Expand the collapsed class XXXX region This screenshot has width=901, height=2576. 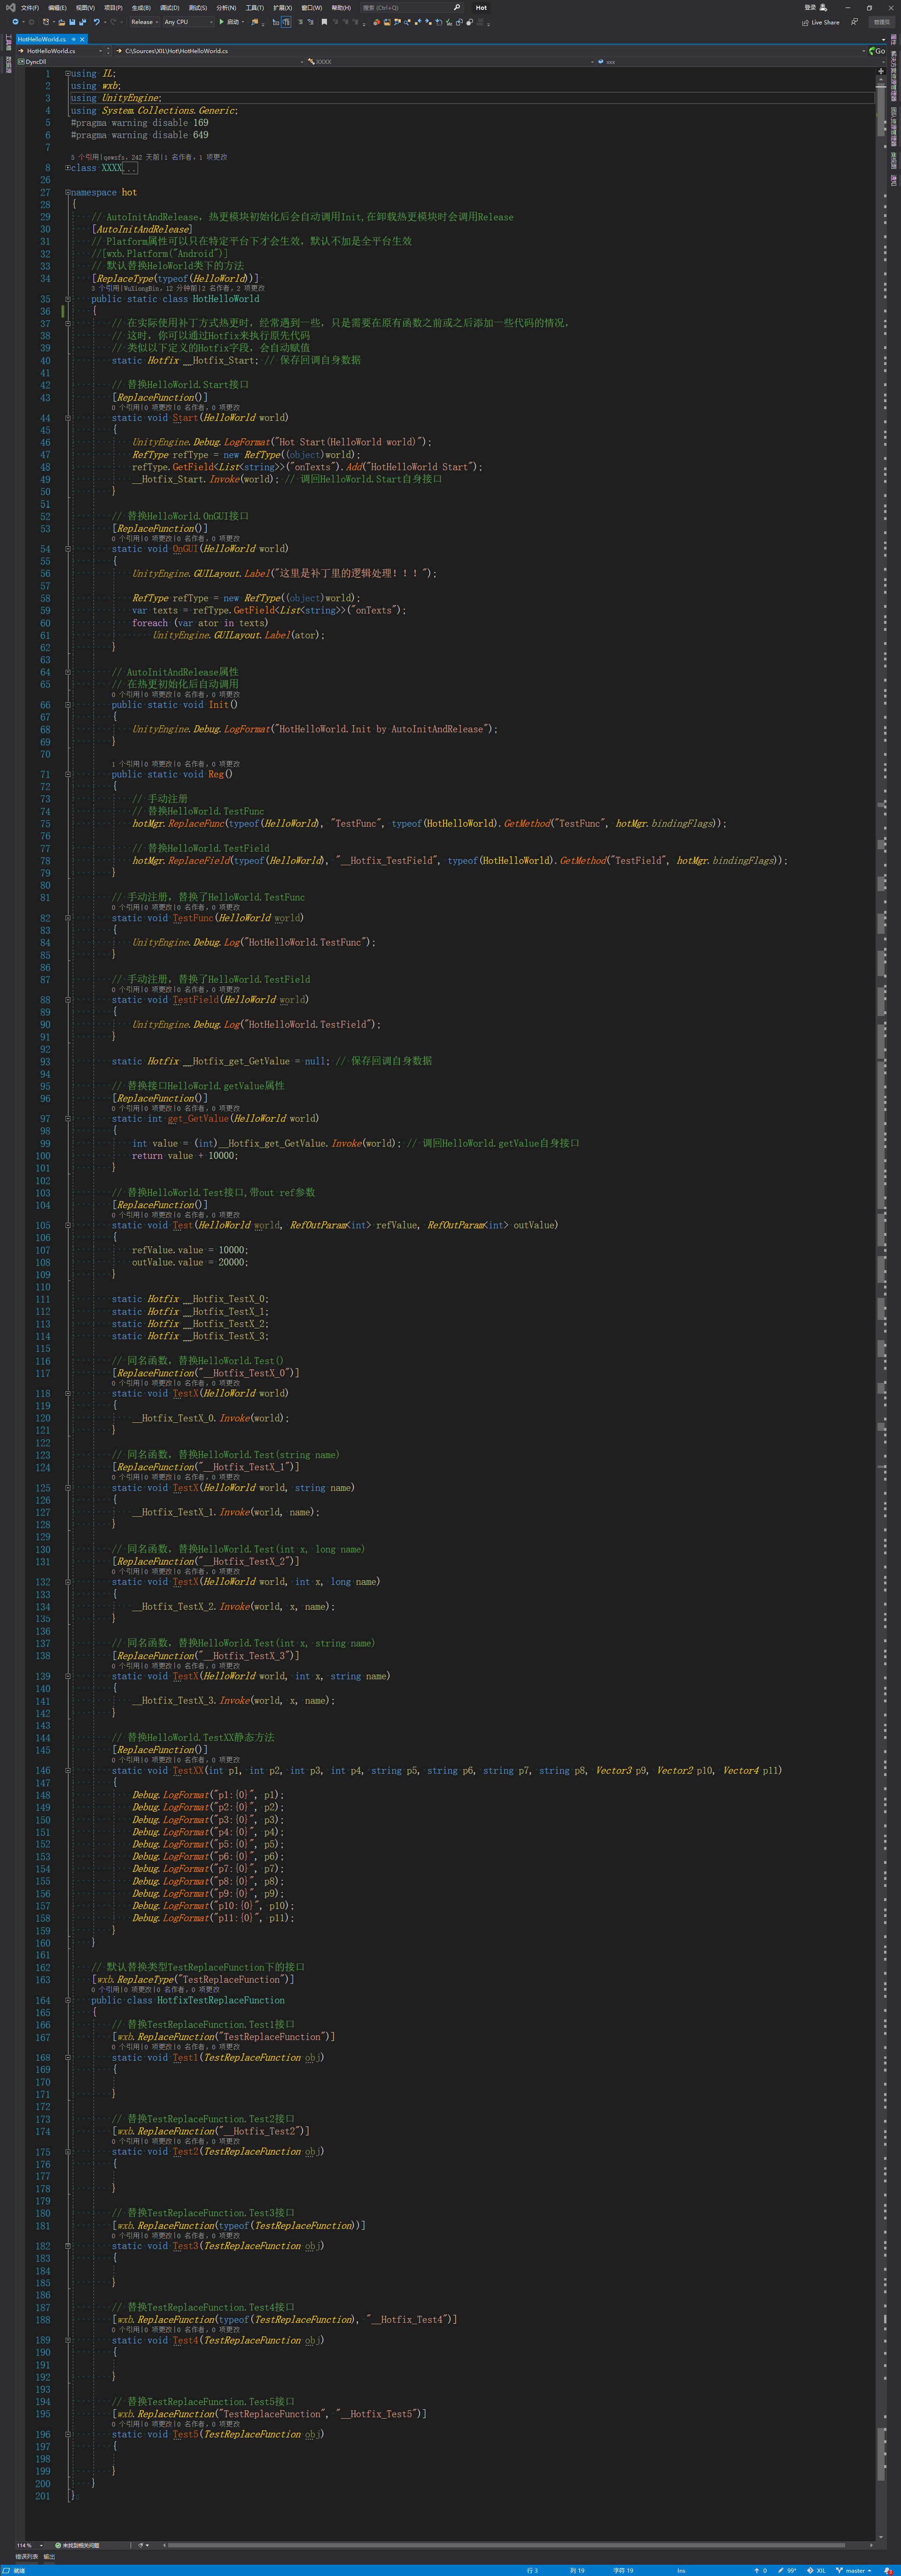point(68,168)
